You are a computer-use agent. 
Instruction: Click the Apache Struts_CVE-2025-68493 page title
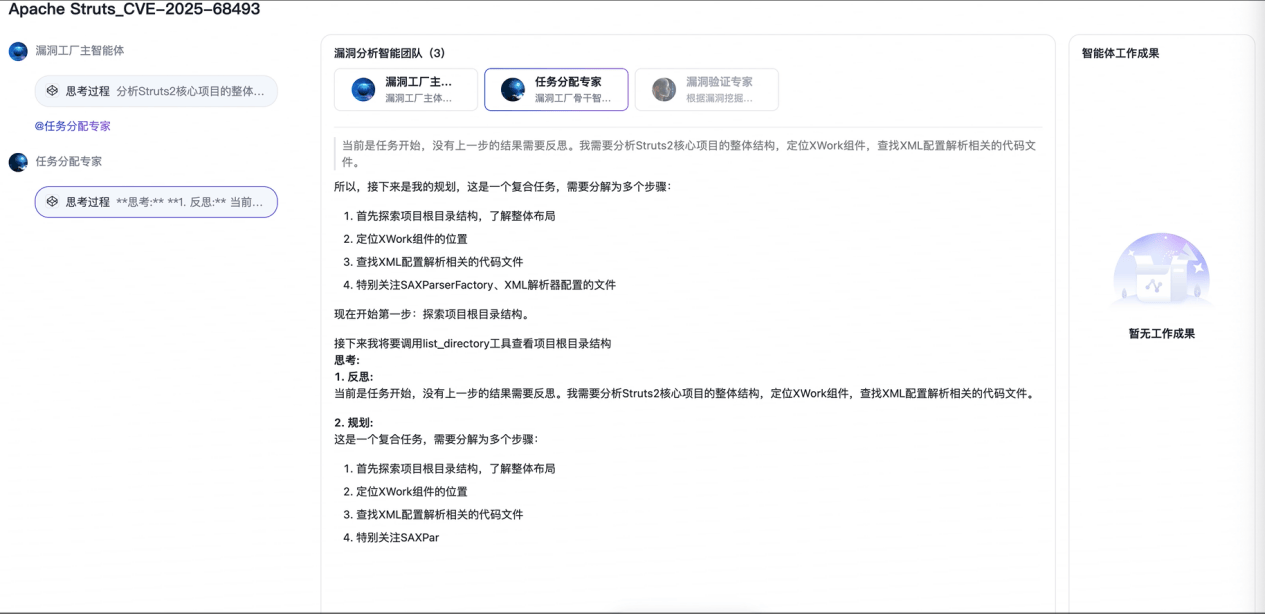(x=134, y=10)
